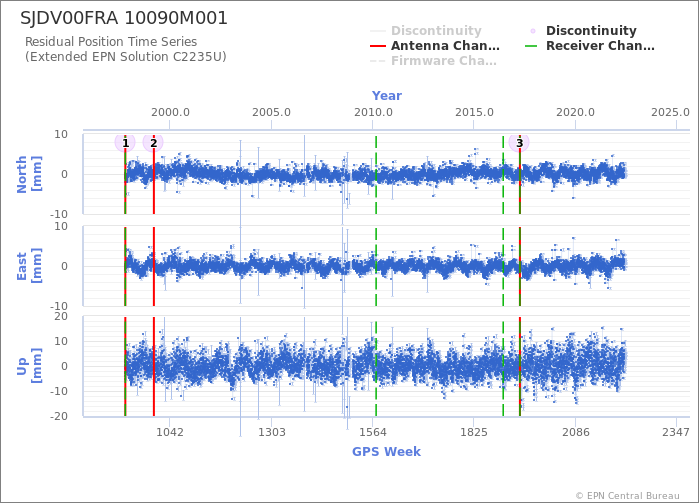Click the 1042 GPS week tick label
Screen dimensions: 700x504
click(170, 432)
